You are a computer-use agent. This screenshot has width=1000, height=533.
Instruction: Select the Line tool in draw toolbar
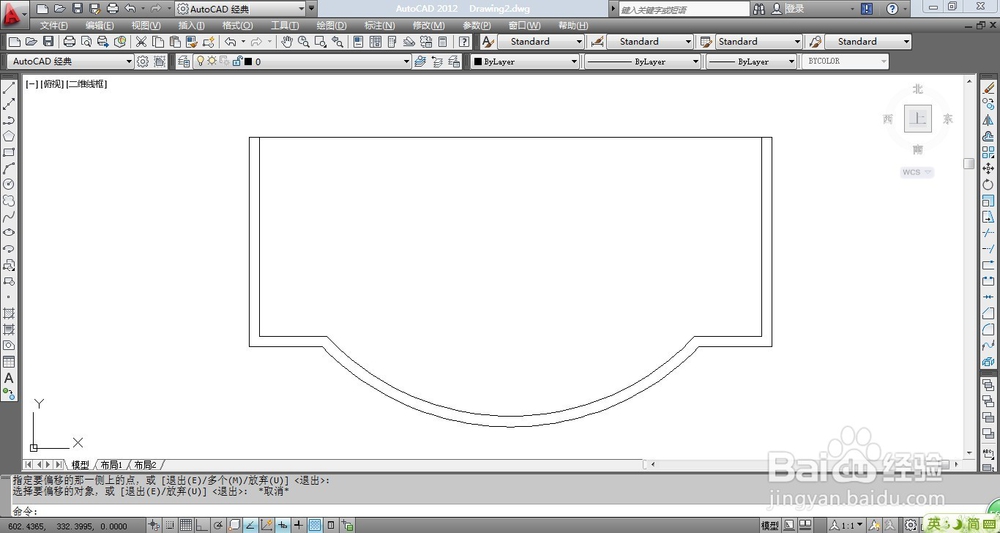9,87
